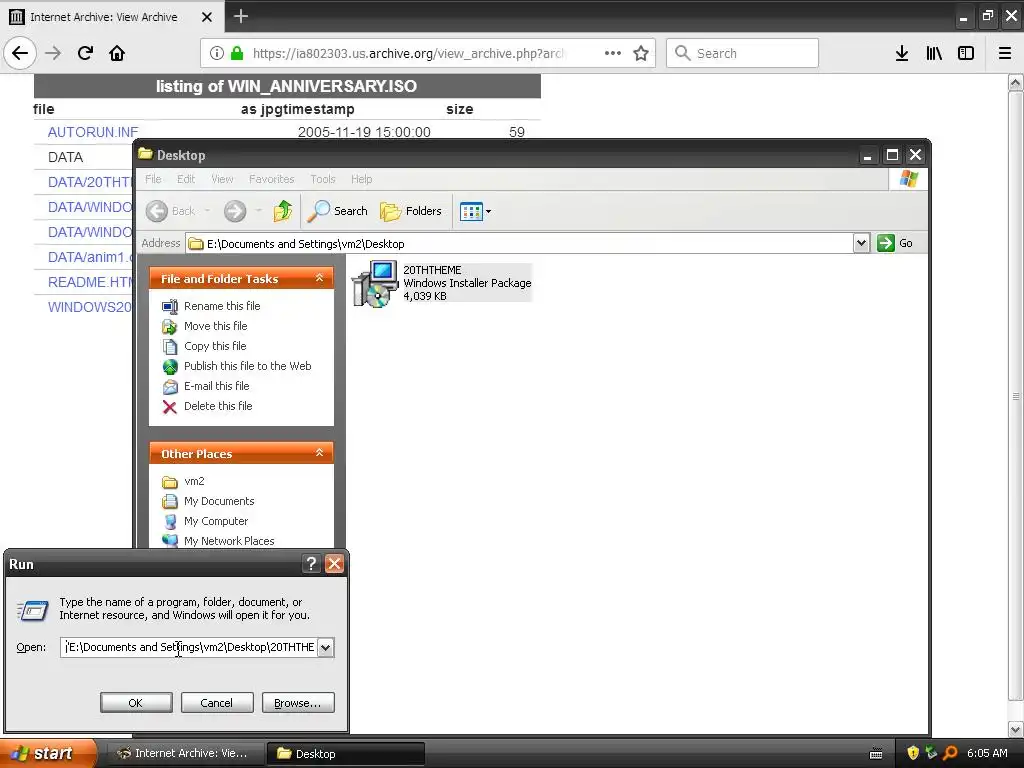Viewport: 1024px width, 768px height.
Task: Open Explorer Favorites menu
Action: 272,179
